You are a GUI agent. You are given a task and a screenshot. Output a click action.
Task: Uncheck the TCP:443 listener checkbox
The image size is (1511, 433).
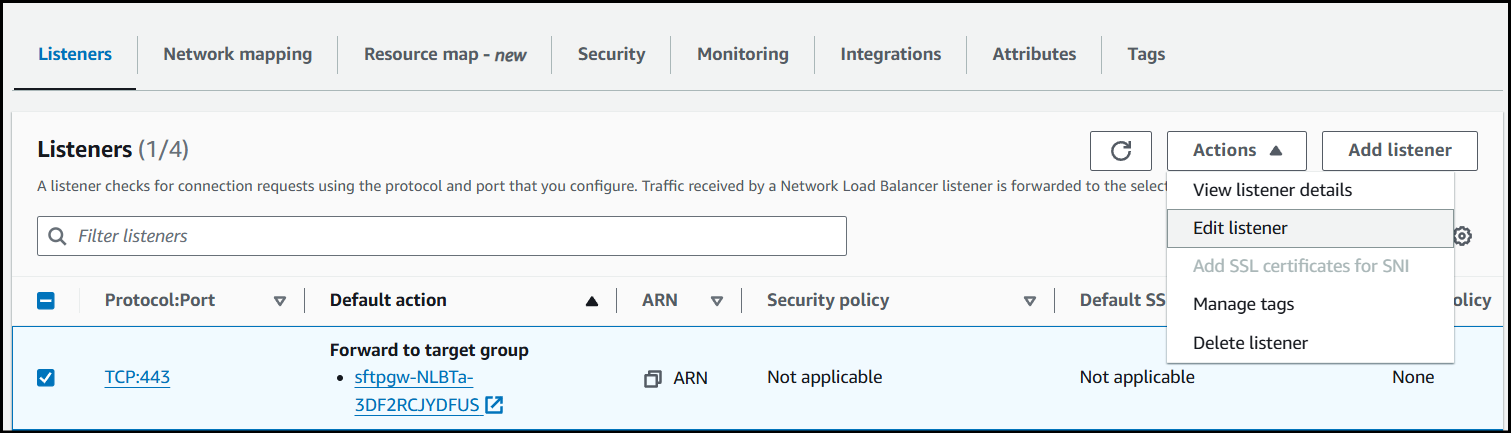[x=46, y=378]
